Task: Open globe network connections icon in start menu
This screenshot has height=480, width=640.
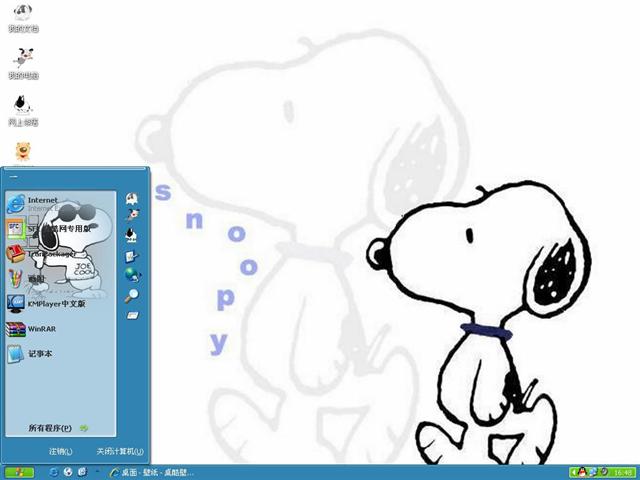Action: [x=133, y=275]
